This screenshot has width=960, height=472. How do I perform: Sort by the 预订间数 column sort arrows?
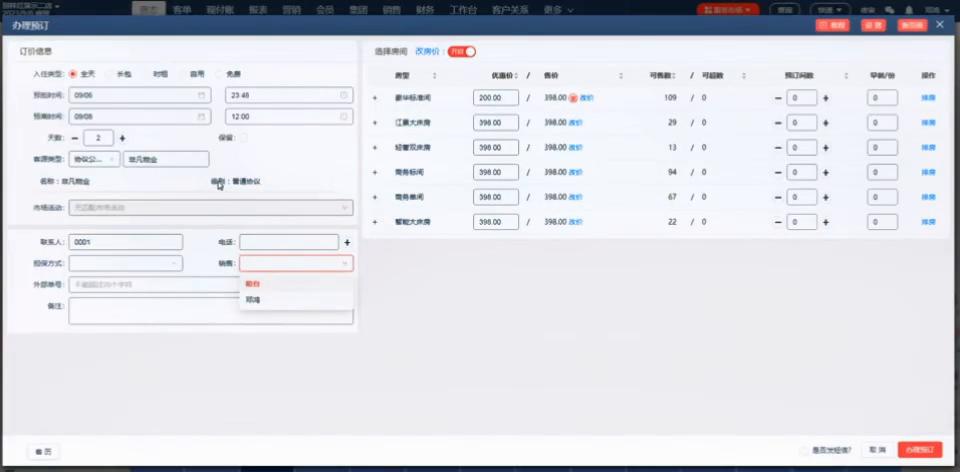846,75
